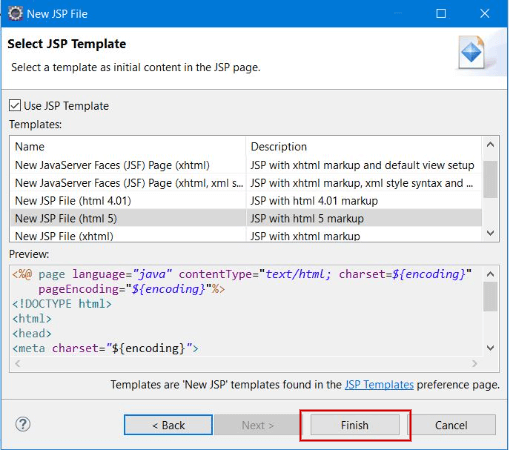Click preview horizontal scroll right arrow
Image resolution: width=510 pixels, height=451 pixels.
[x=475, y=363]
